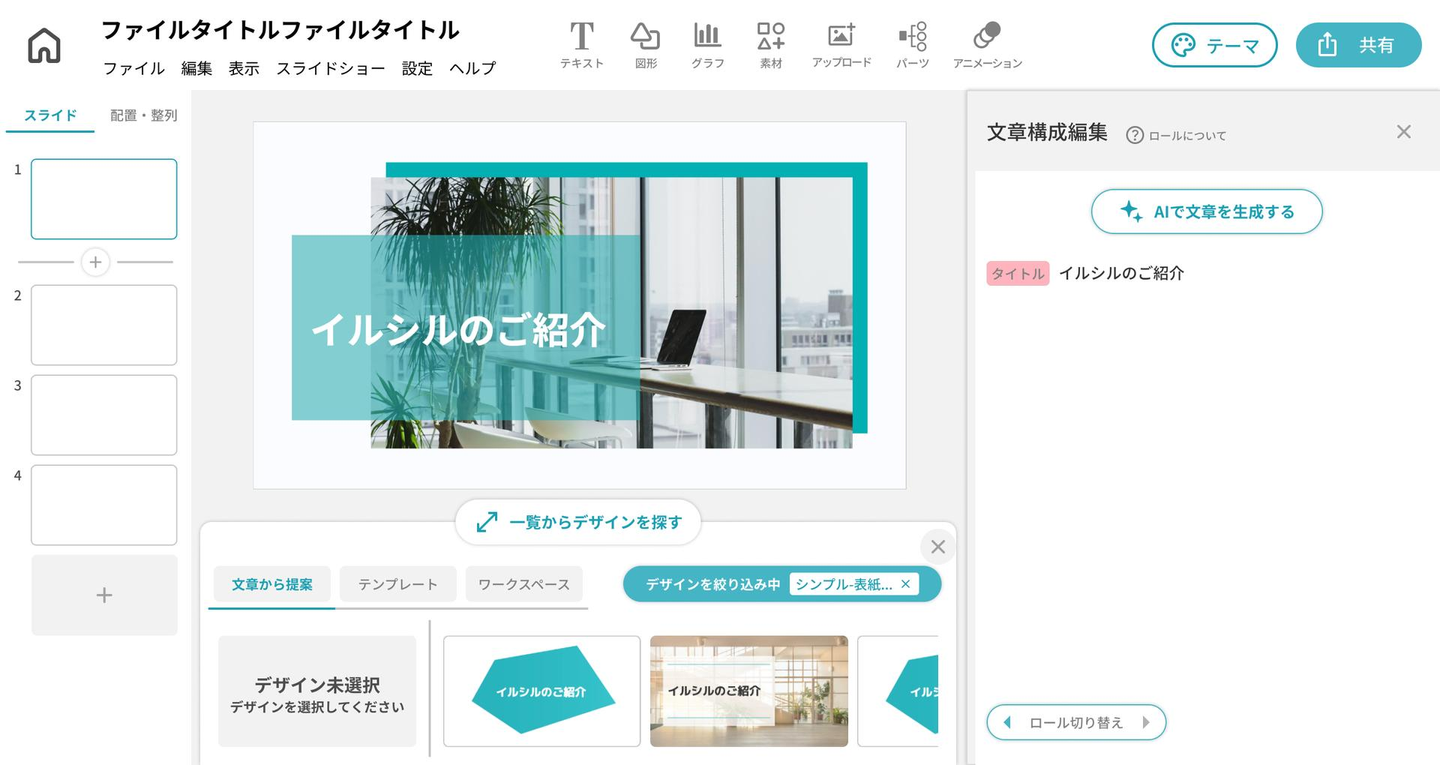Open the 図形 shapes tool
1440x765 pixels.
645,46
